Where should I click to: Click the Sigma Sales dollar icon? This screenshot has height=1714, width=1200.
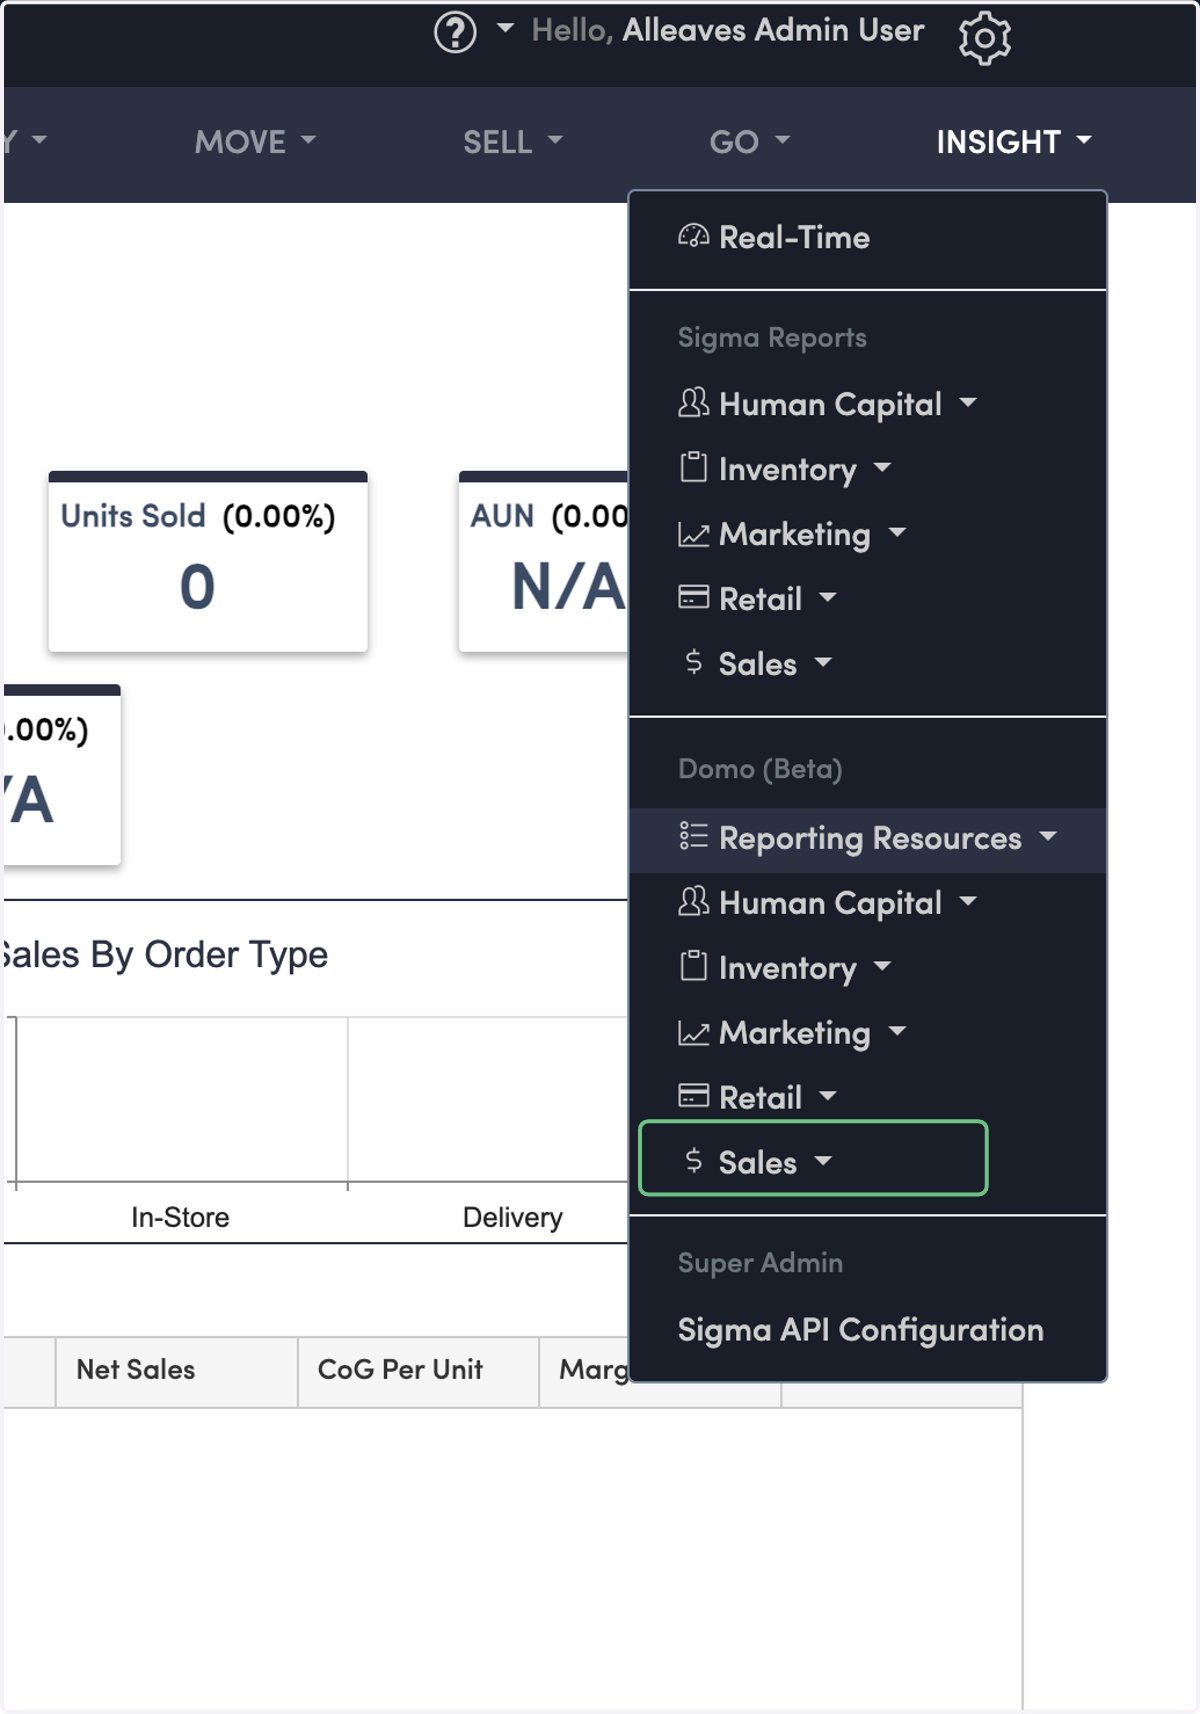click(x=693, y=662)
